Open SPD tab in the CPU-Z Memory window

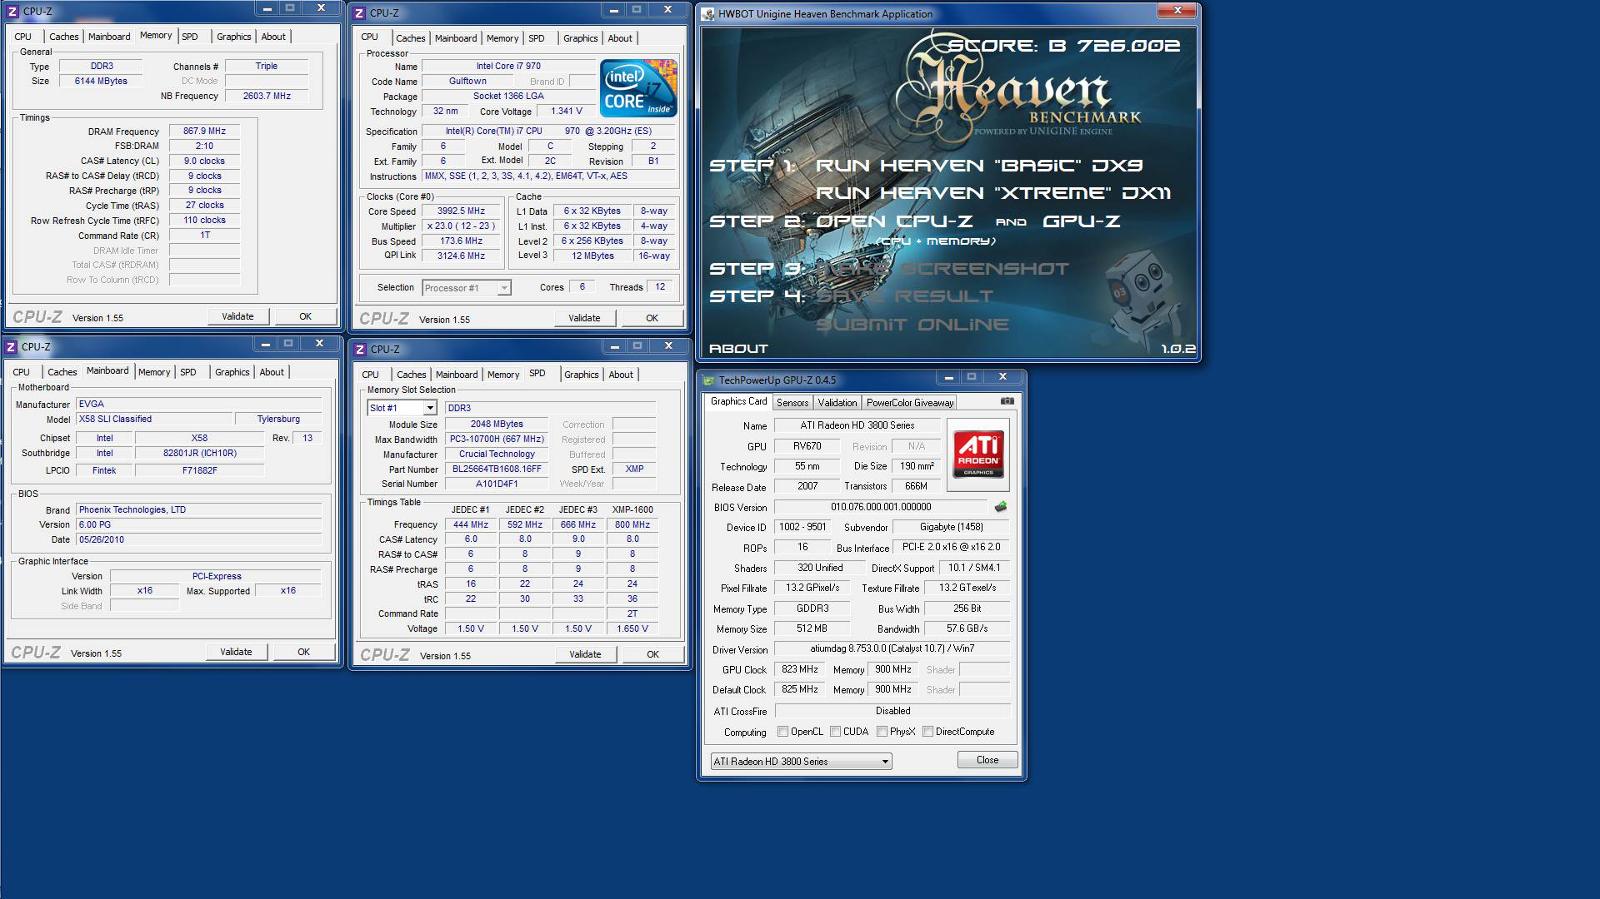(x=190, y=37)
